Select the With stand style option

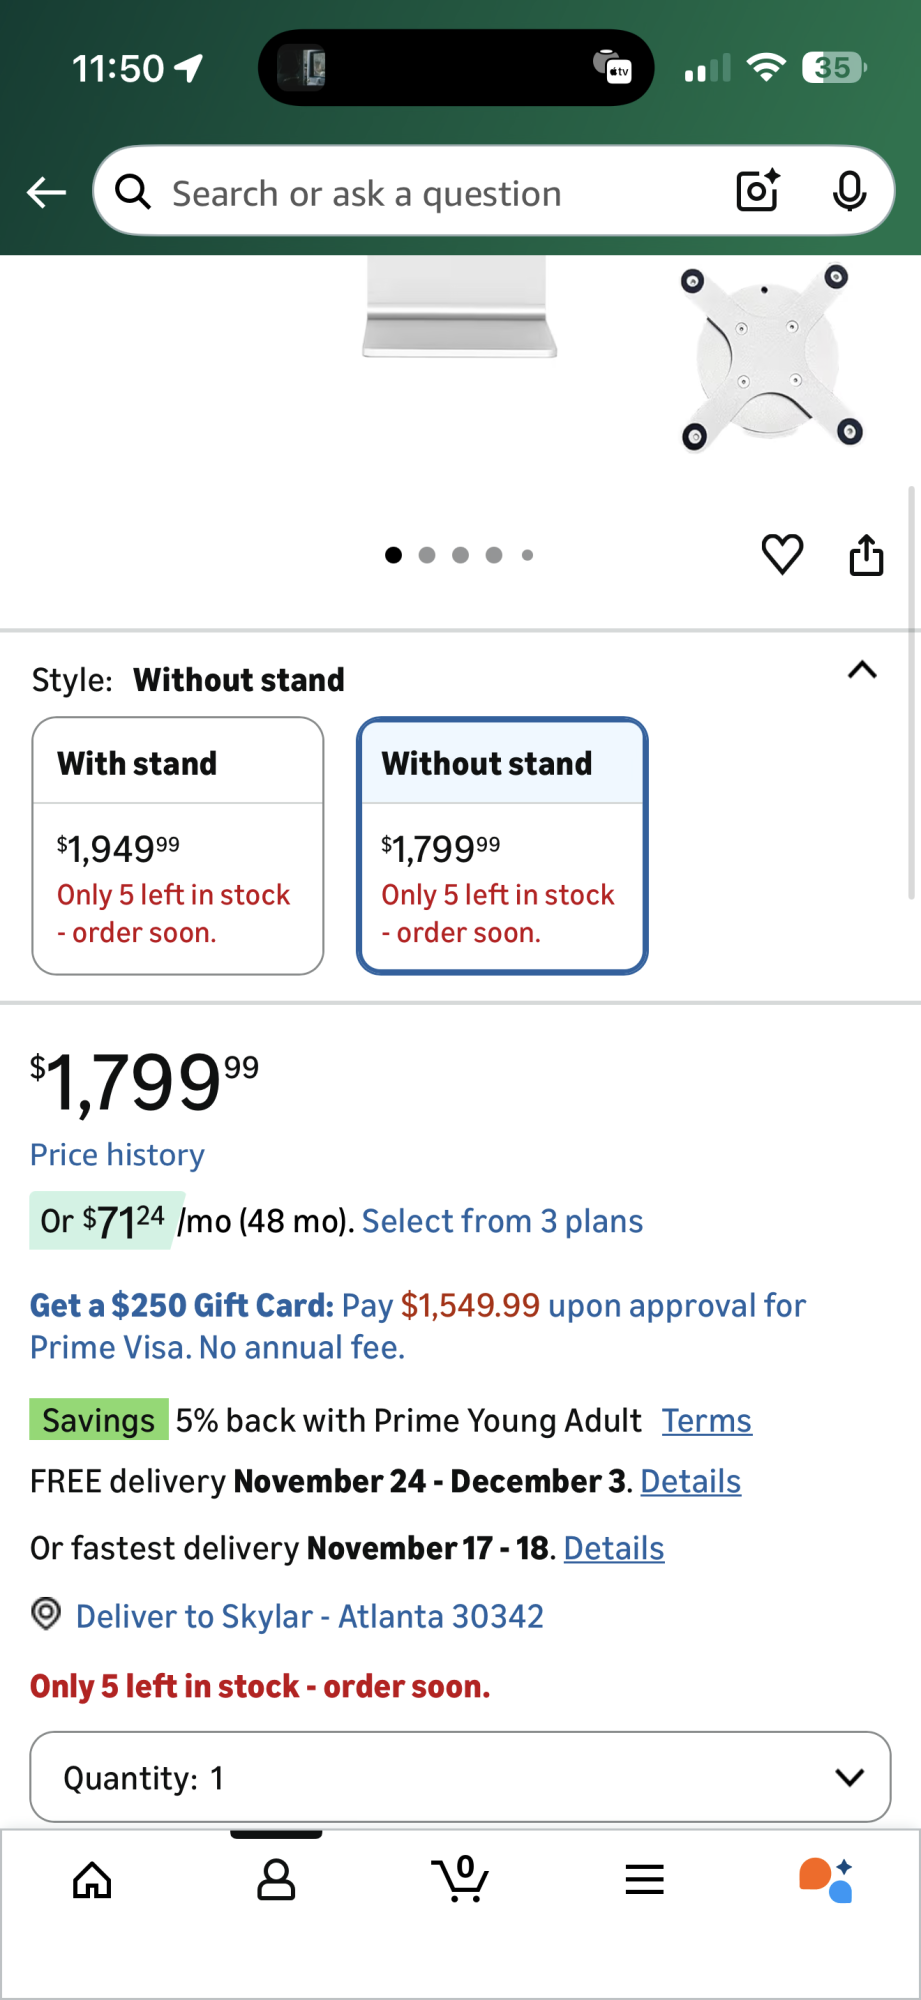(178, 845)
